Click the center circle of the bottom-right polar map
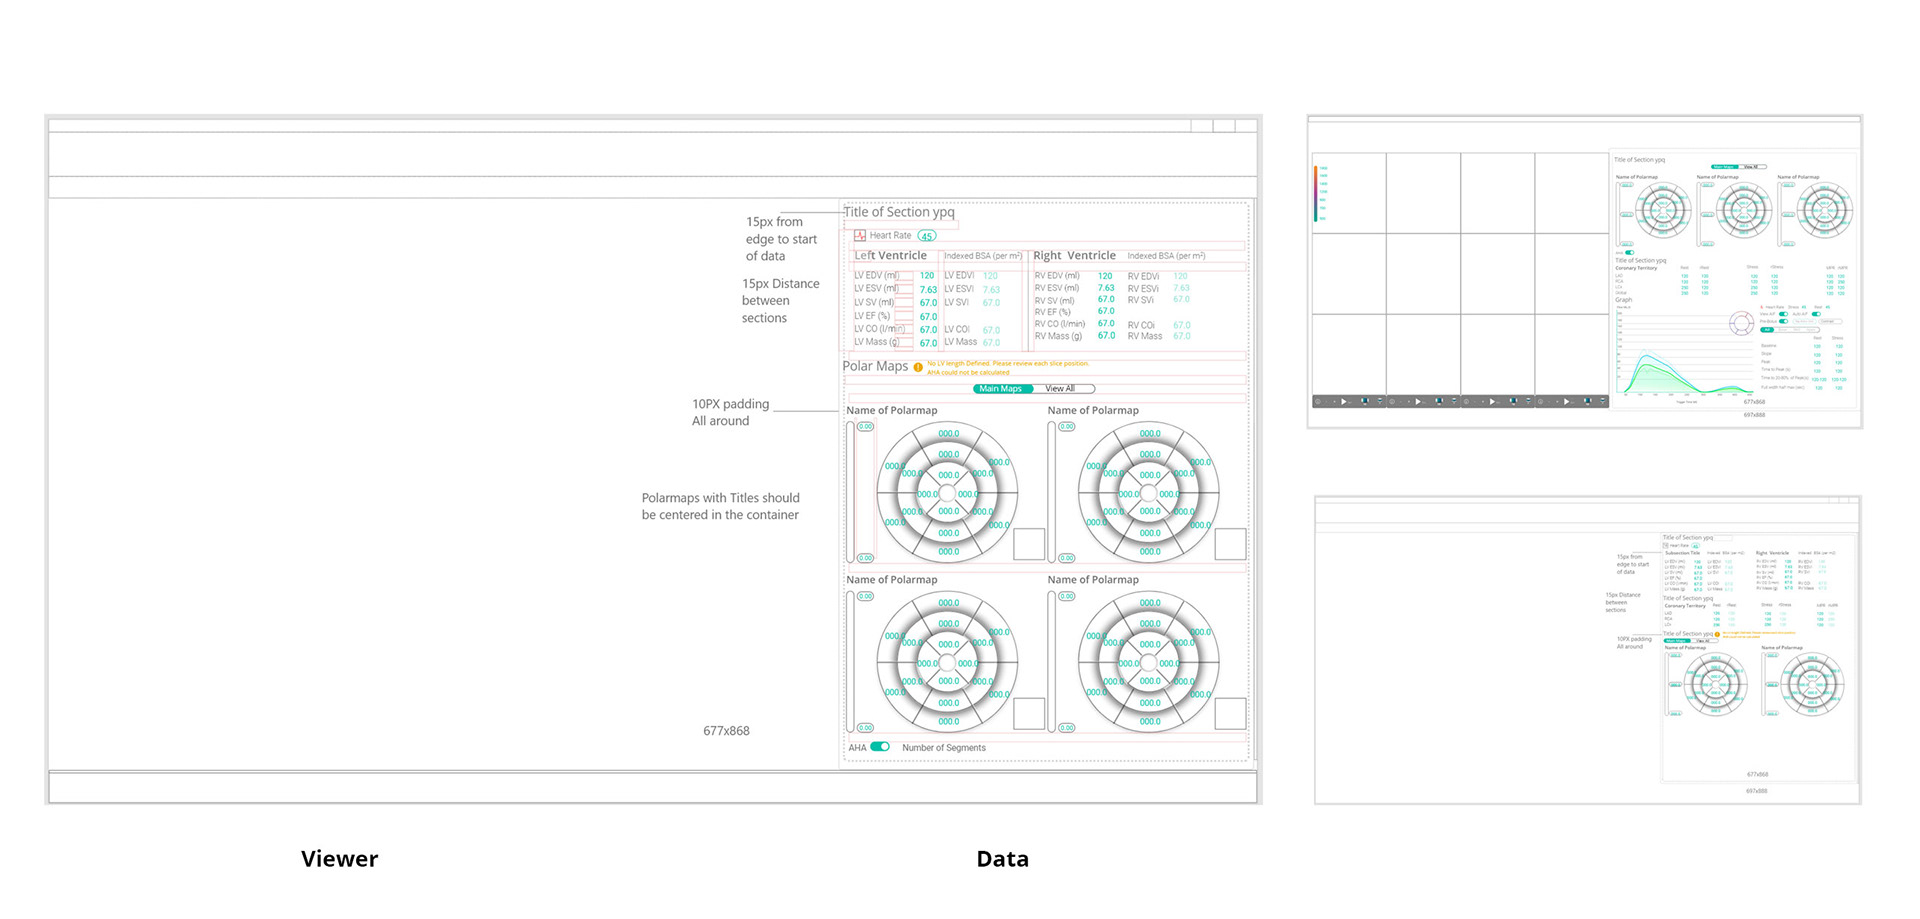This screenshot has height=919, width=1920. [1149, 663]
